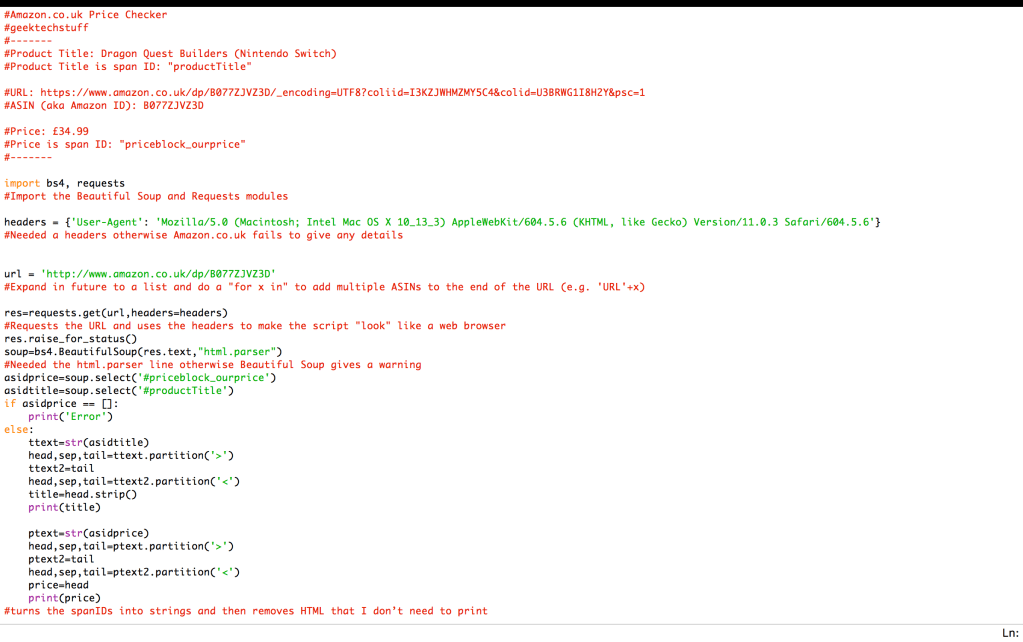Screen dimensions: 1023x642
Task: Click the "soup=bs4.BeautifulSoup" line
Action: point(143,351)
